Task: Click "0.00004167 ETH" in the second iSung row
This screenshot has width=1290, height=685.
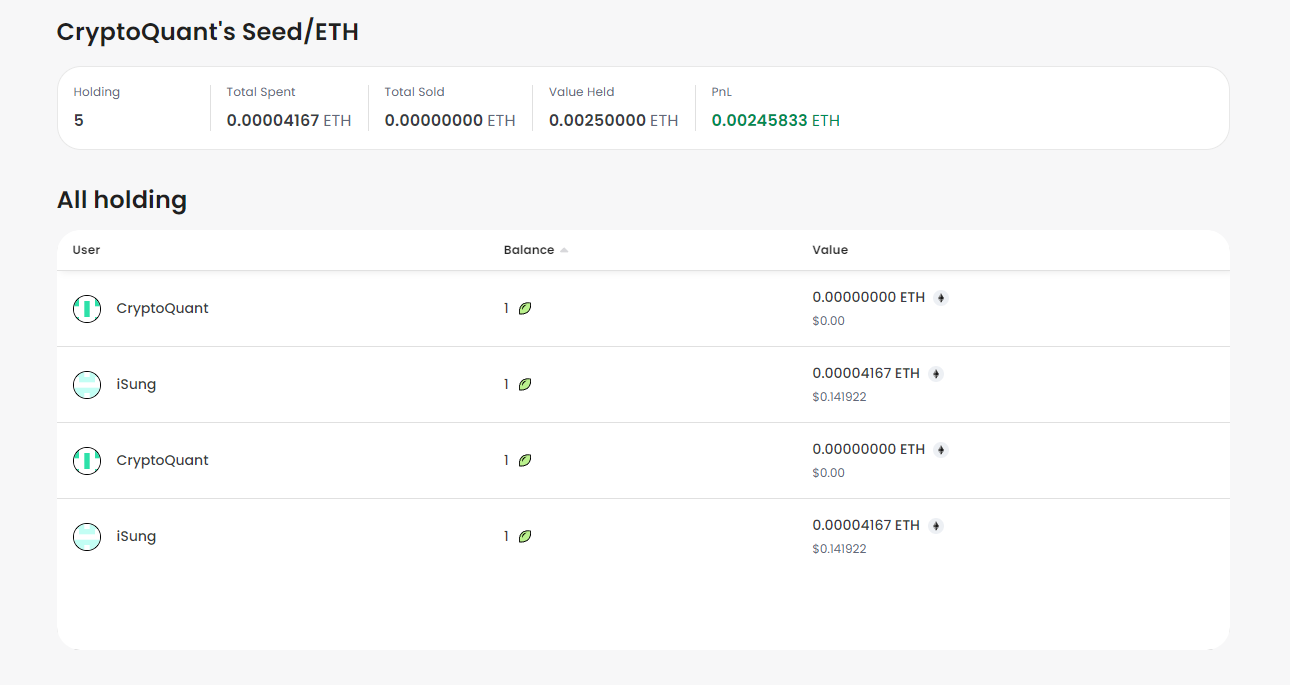Action: click(866, 525)
